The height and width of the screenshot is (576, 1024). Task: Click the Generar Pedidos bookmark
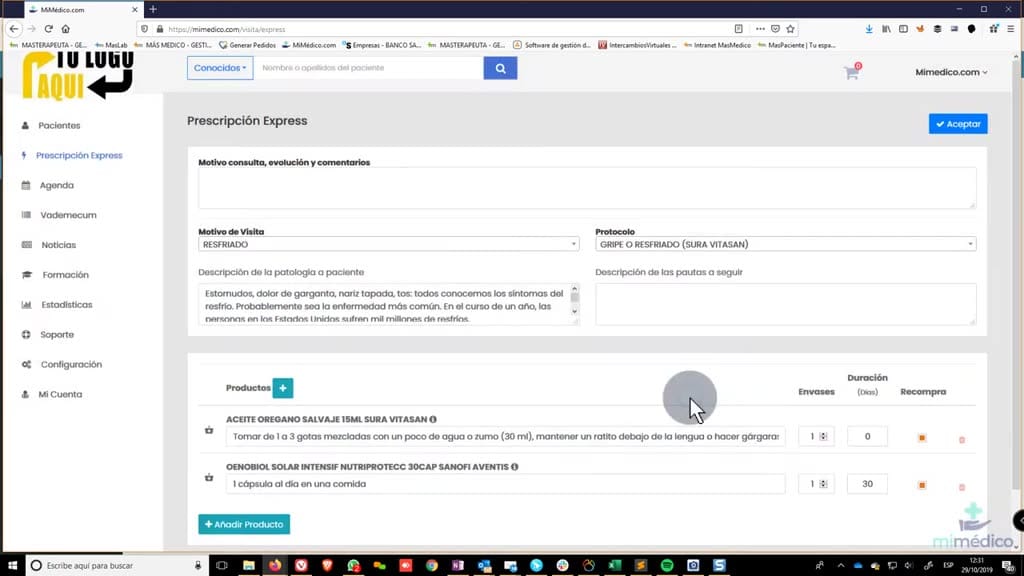pyautogui.click(x=248, y=45)
